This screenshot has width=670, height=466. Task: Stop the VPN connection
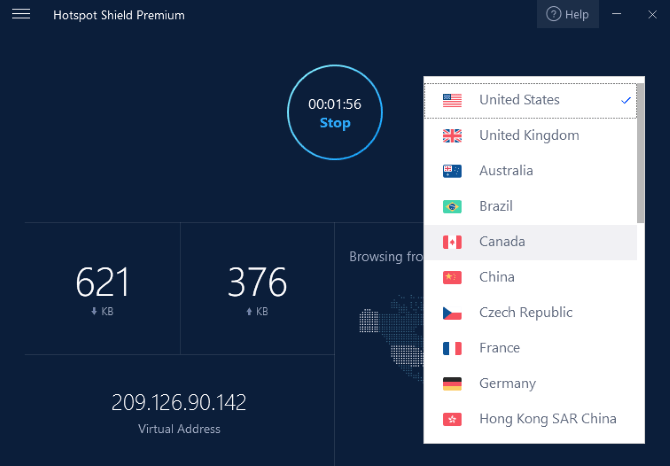point(335,123)
